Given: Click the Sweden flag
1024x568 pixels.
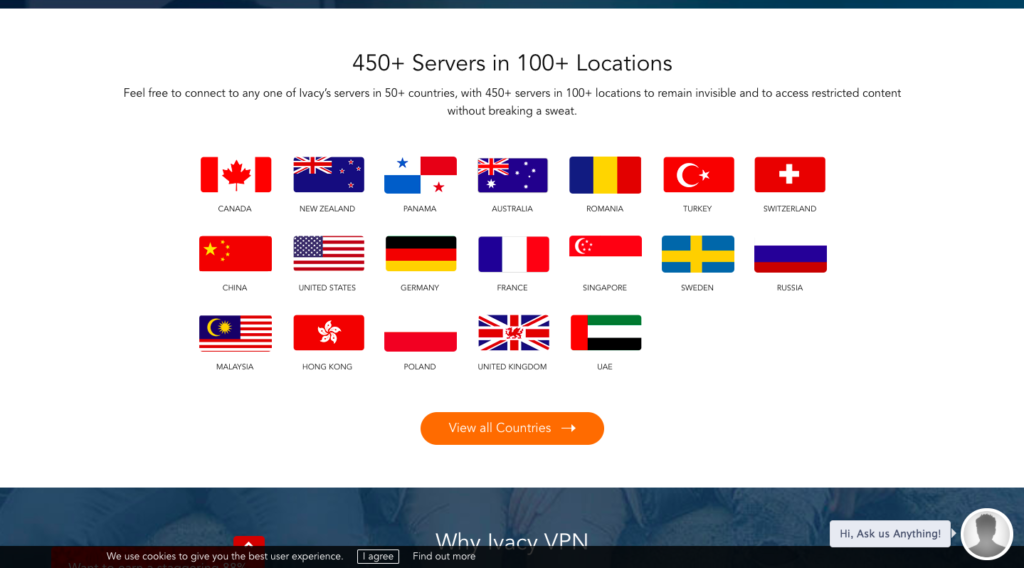Looking at the screenshot, I should [698, 253].
